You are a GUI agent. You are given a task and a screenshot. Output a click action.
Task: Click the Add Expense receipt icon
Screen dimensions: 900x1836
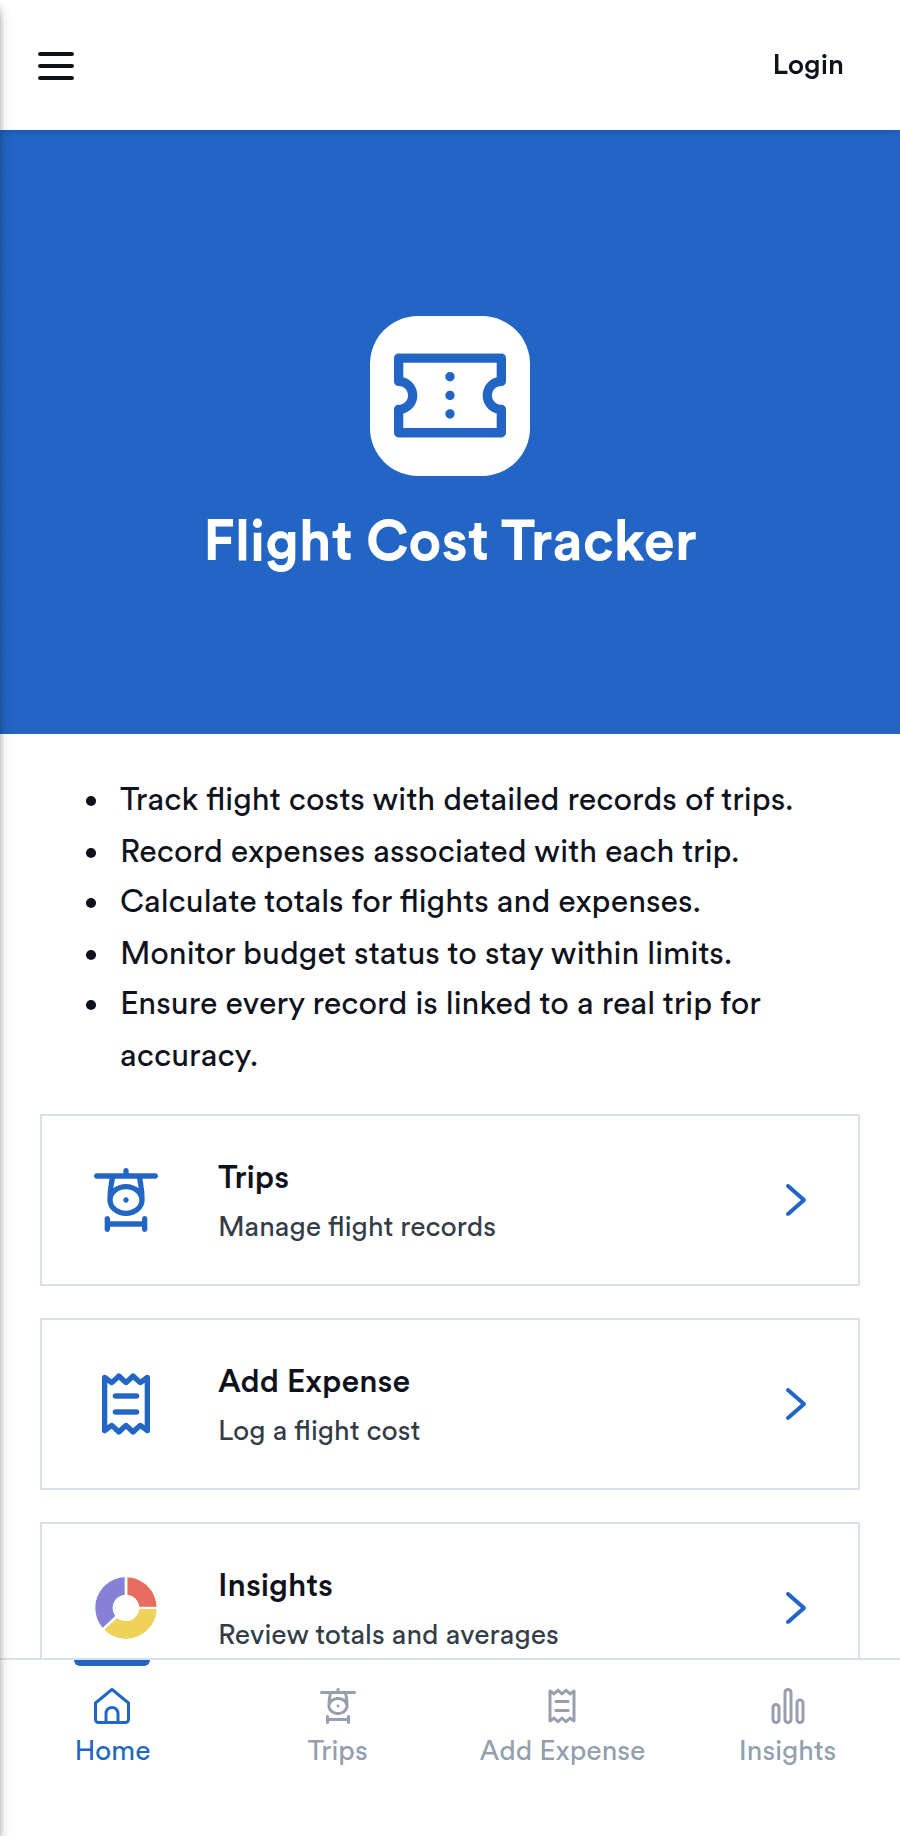[x=126, y=1404]
